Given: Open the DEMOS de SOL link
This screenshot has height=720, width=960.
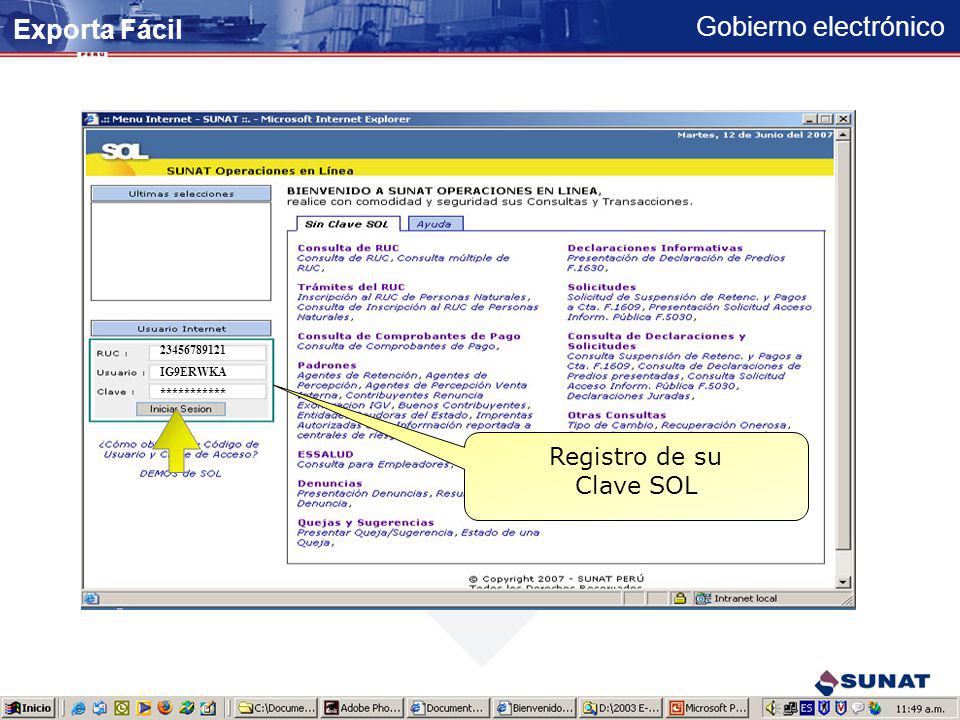Looking at the screenshot, I should [181, 473].
